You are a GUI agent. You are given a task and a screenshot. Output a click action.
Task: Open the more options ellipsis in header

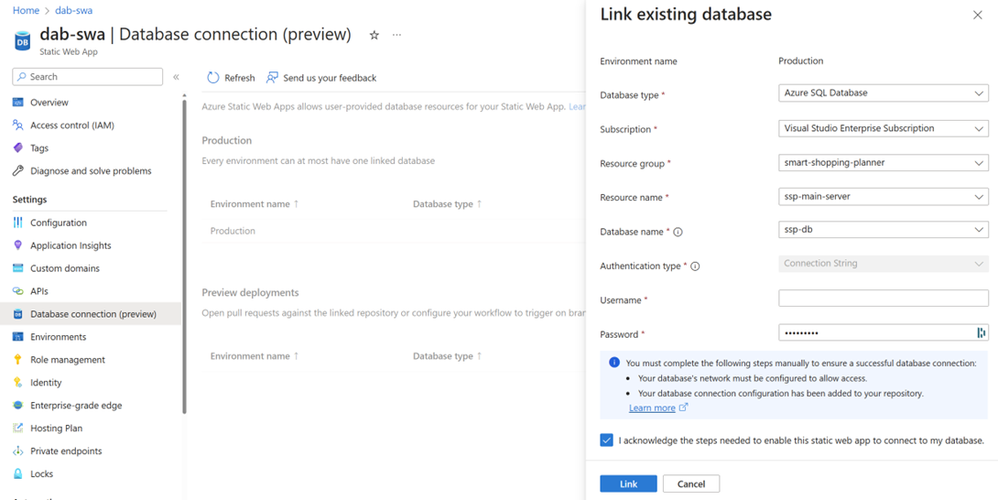click(x=397, y=35)
